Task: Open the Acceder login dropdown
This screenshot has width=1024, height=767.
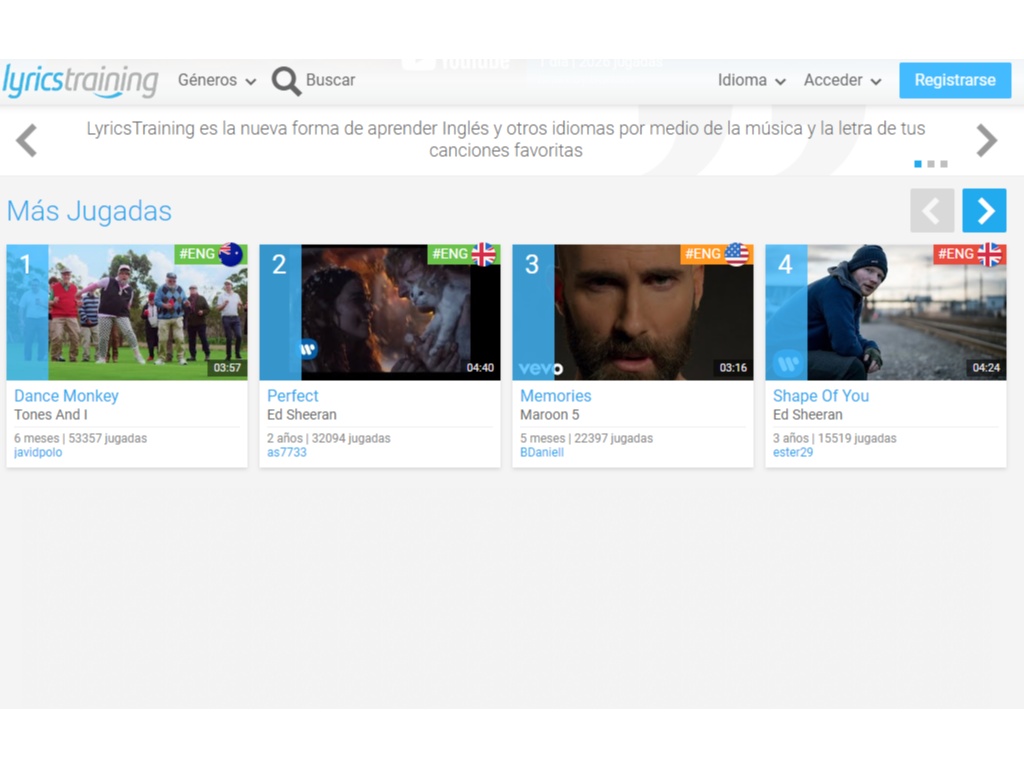Action: (842, 80)
